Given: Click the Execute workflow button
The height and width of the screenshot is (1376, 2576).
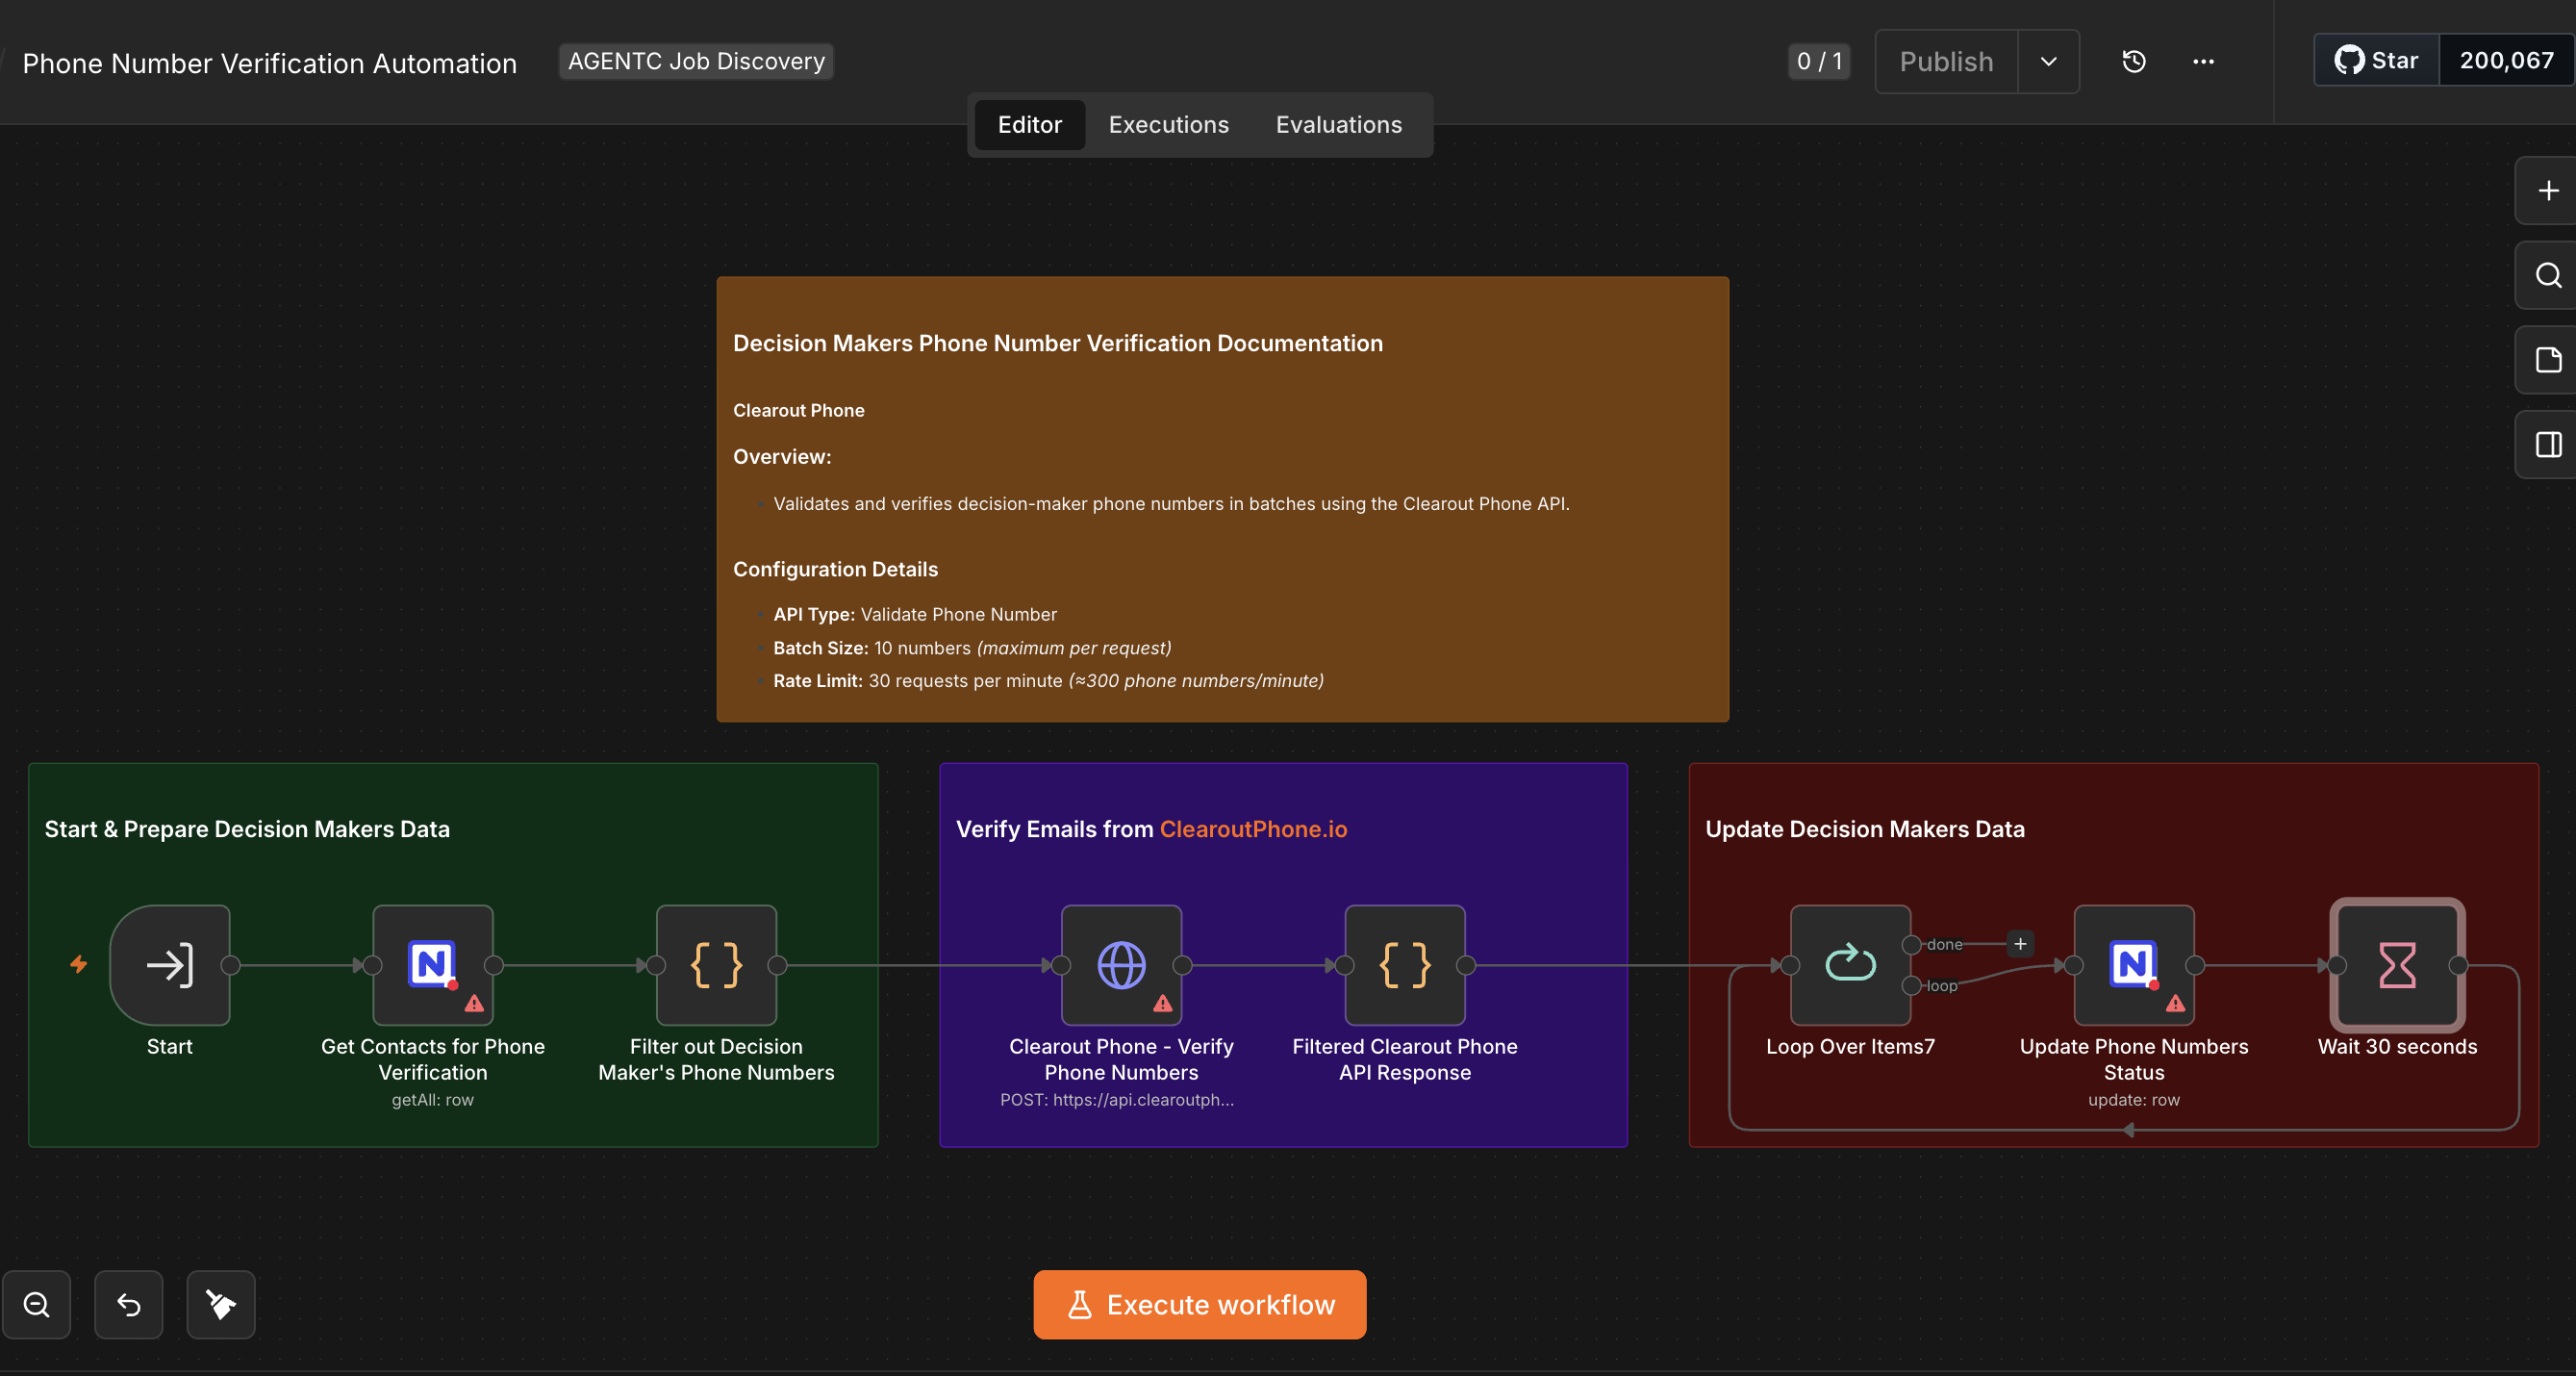Looking at the screenshot, I should pyautogui.click(x=1200, y=1305).
